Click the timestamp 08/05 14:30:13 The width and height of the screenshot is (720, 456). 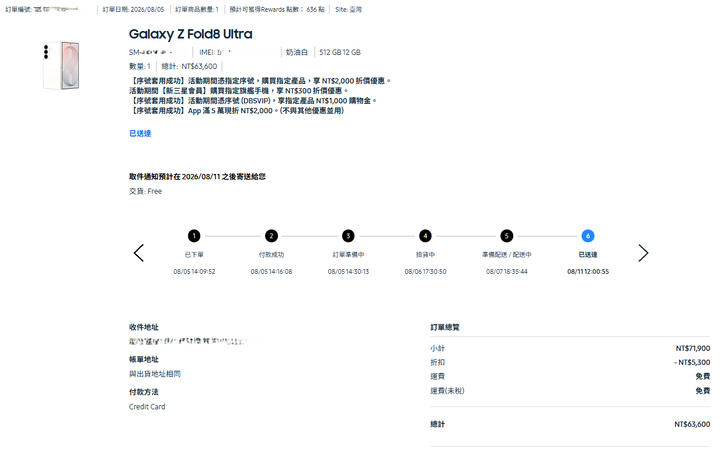click(348, 271)
